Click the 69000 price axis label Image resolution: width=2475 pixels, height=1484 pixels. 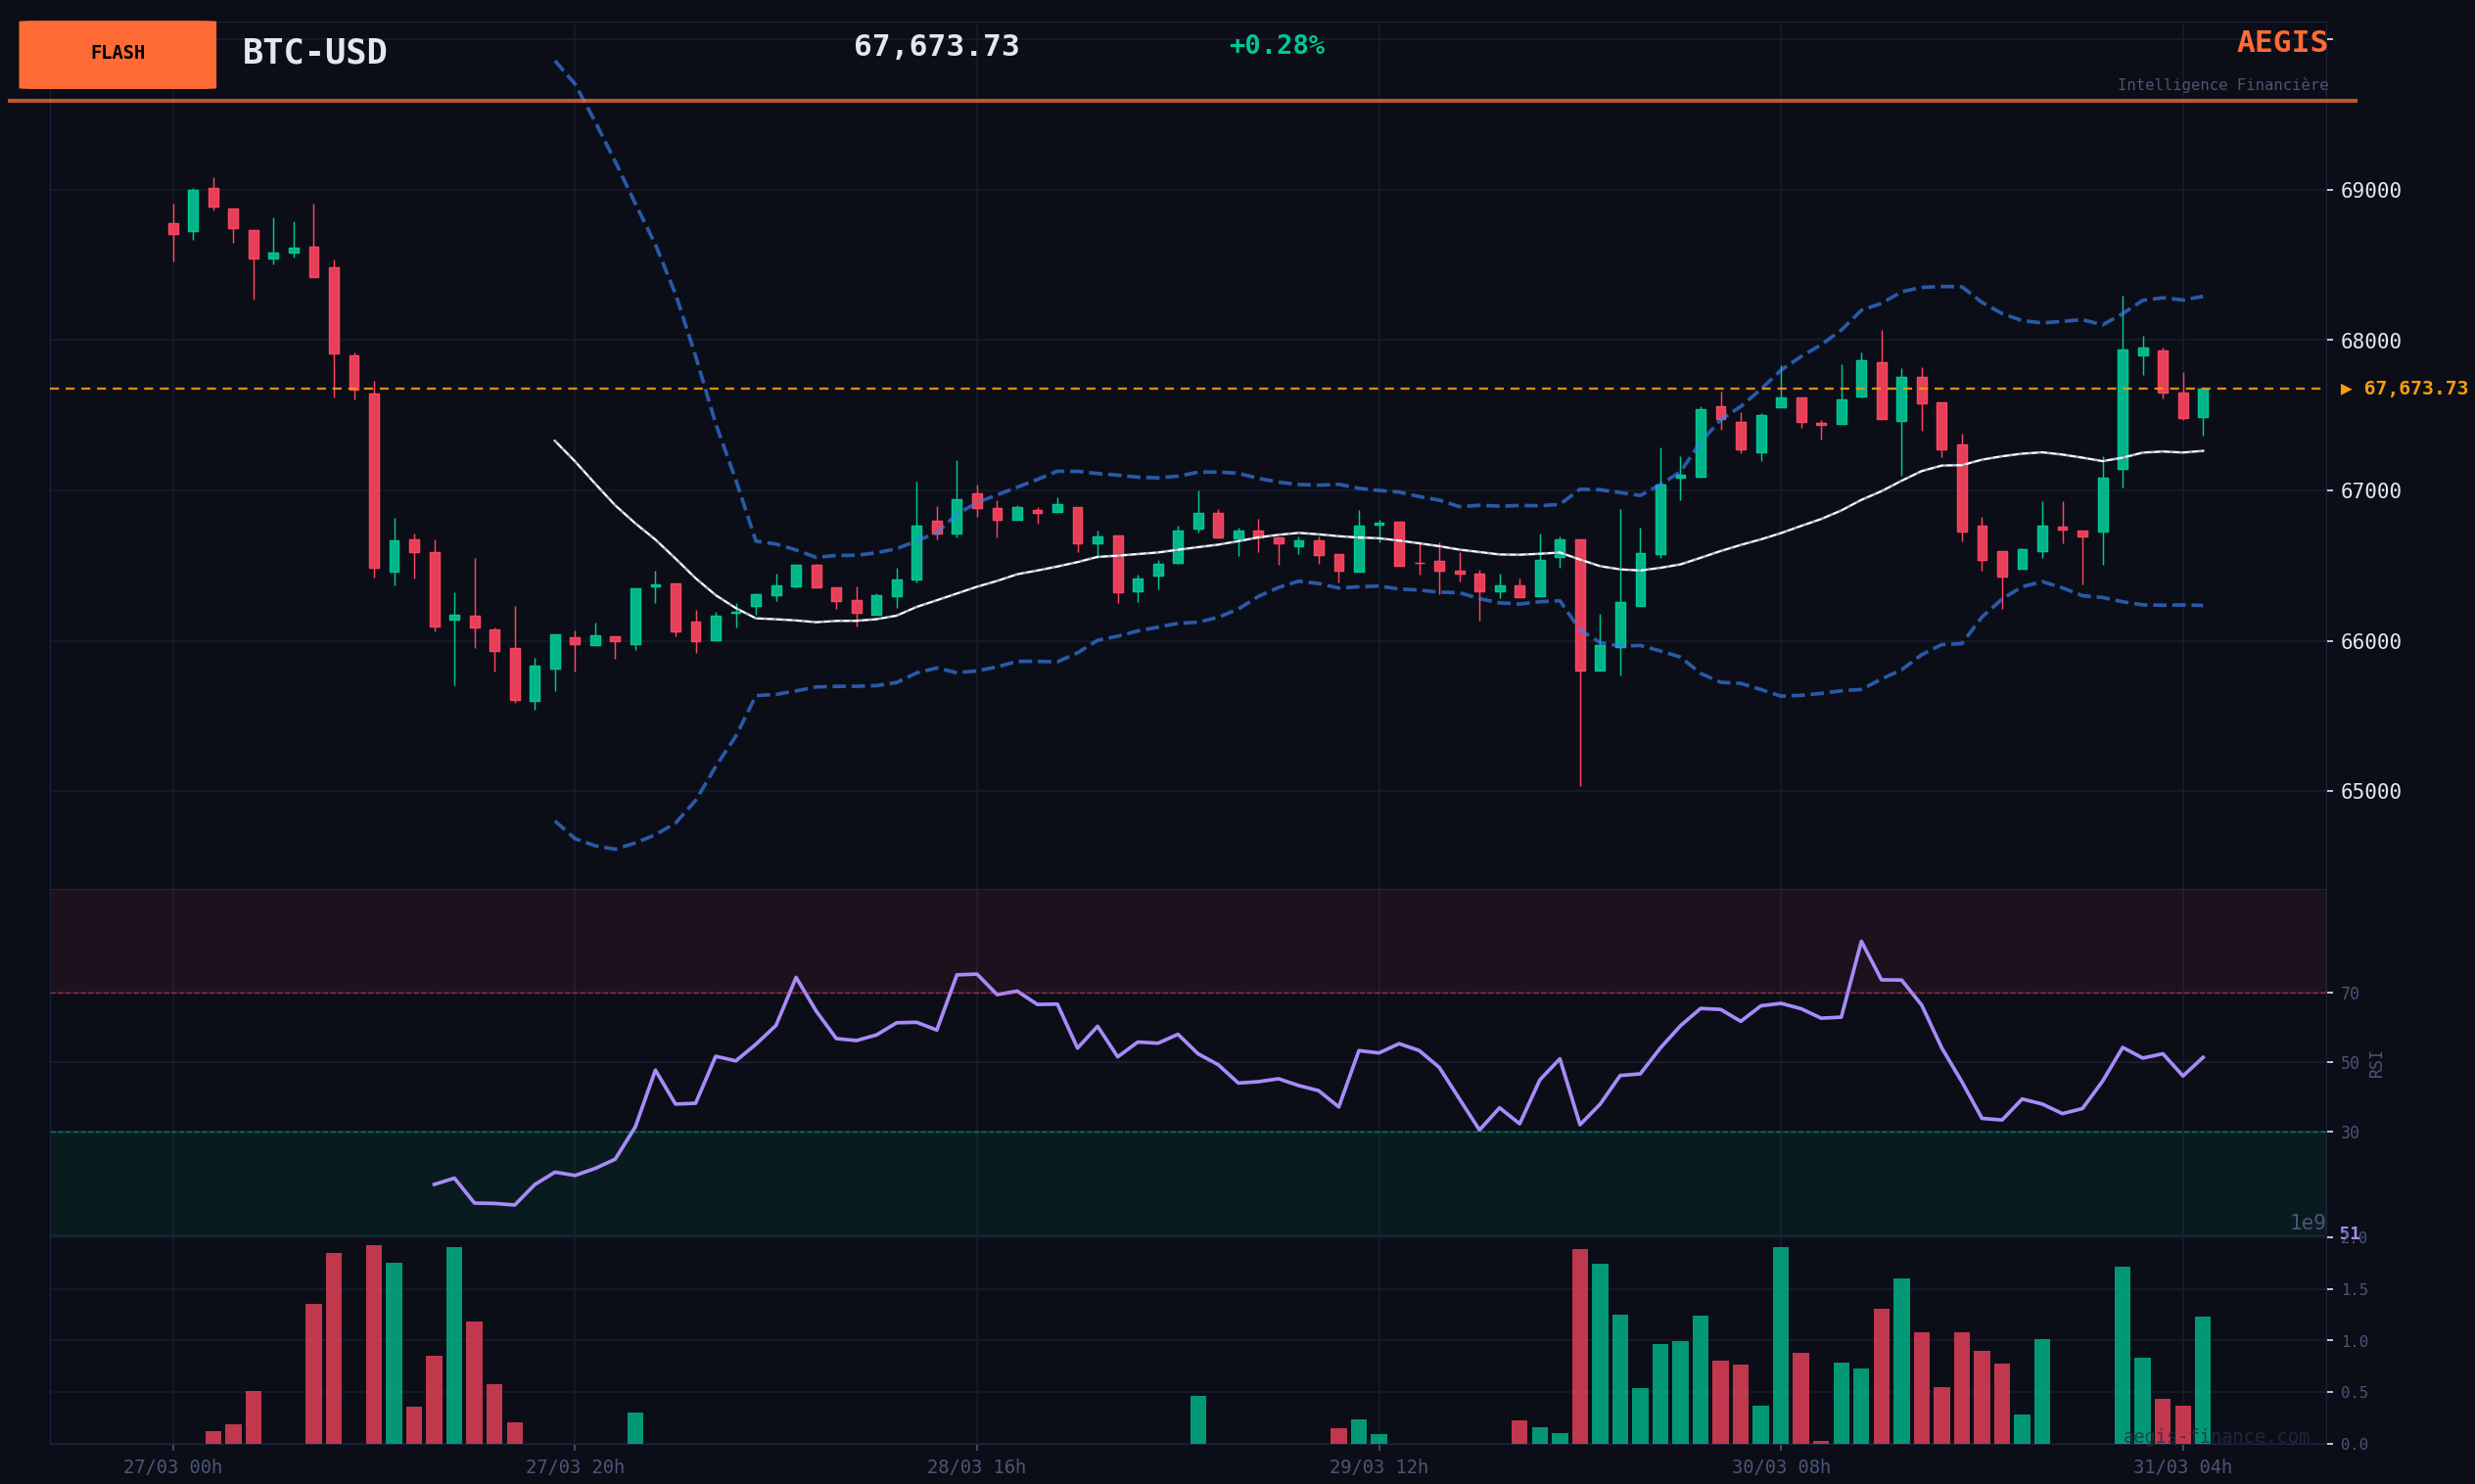(x=2370, y=191)
